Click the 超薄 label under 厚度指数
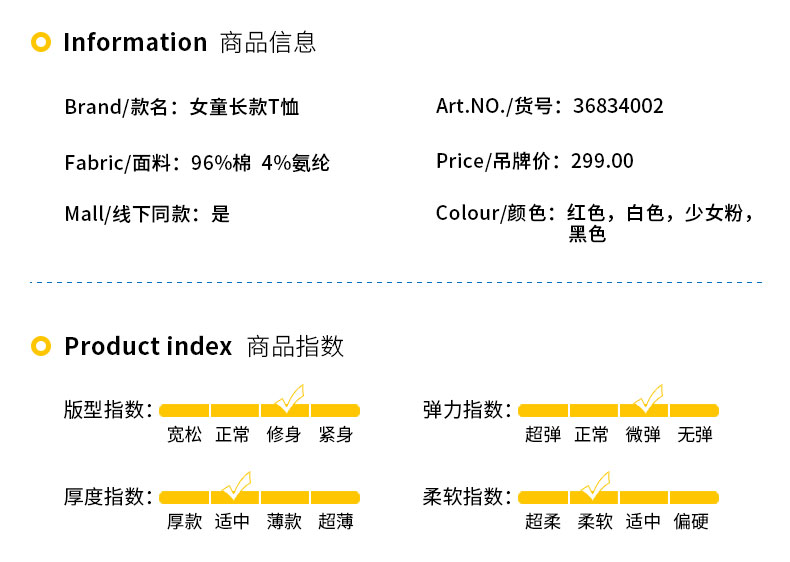 pyautogui.click(x=335, y=522)
